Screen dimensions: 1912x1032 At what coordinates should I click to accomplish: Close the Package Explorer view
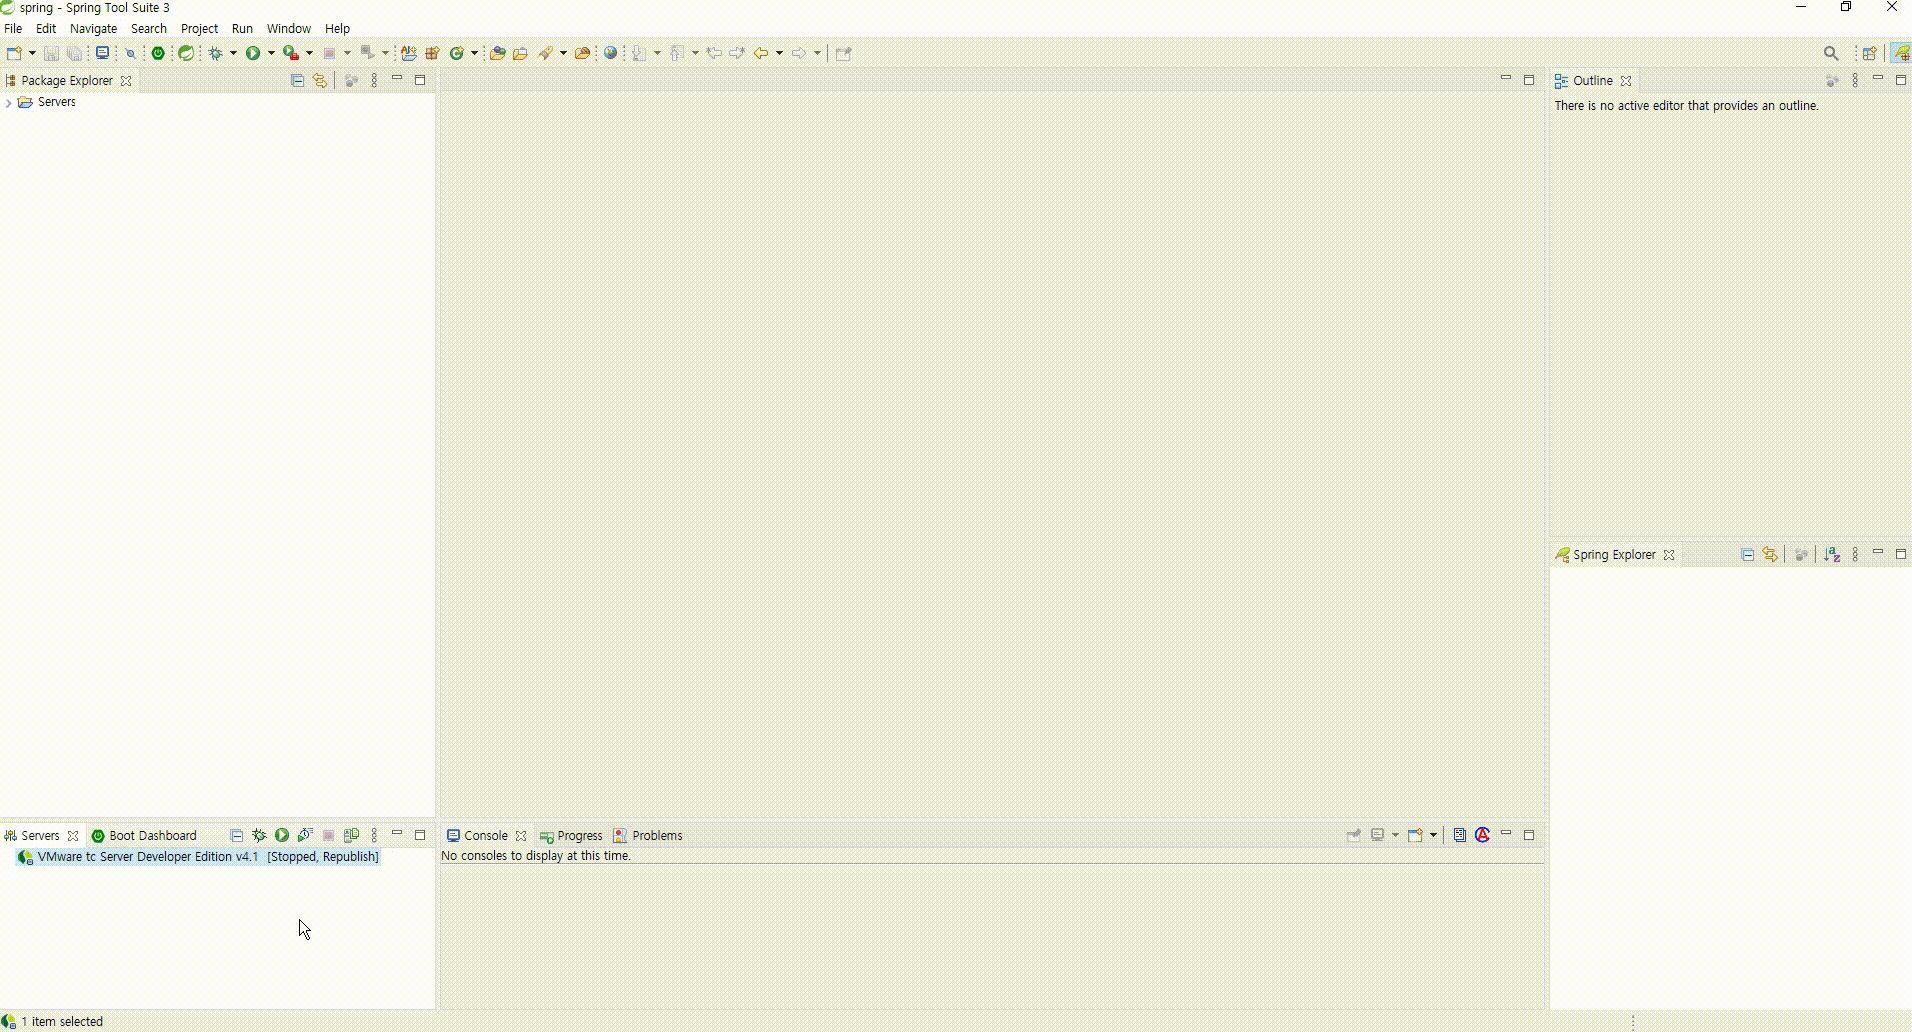tap(126, 81)
